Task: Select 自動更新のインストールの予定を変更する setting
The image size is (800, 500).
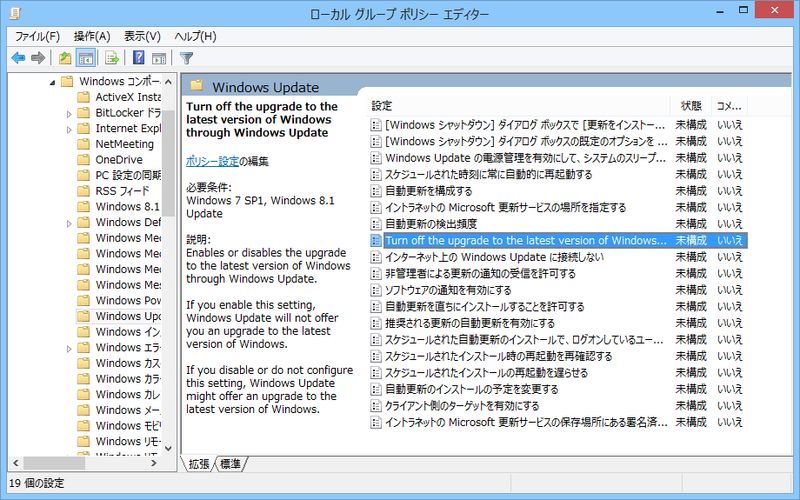Action: 471,389
